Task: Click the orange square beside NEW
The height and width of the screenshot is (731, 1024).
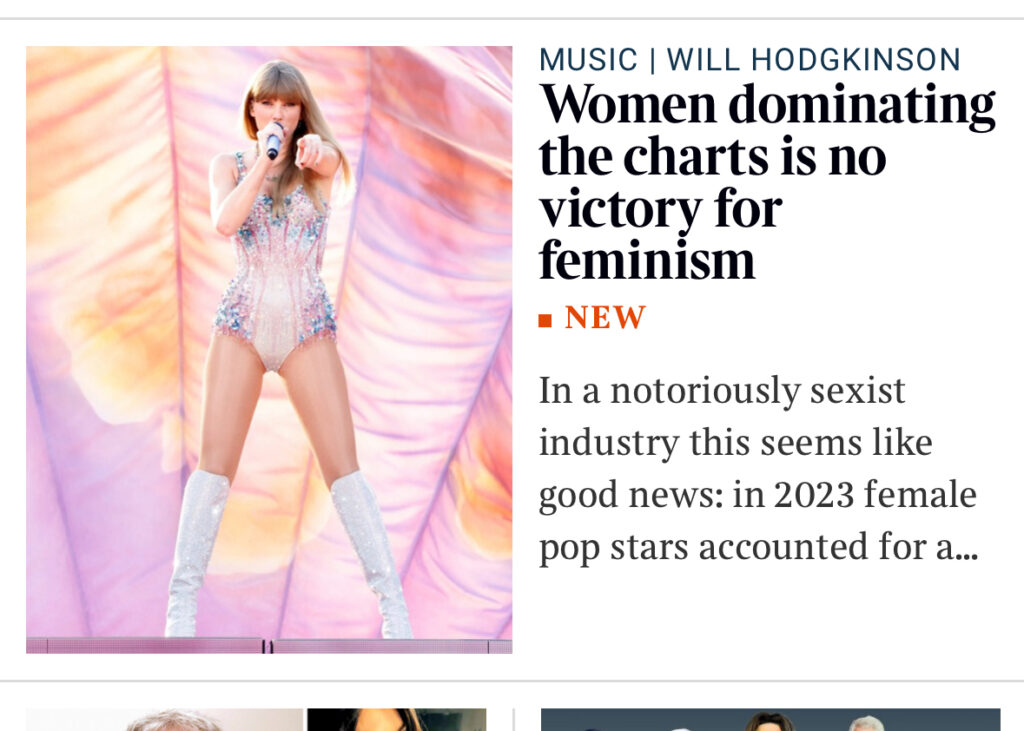Action: (x=545, y=320)
